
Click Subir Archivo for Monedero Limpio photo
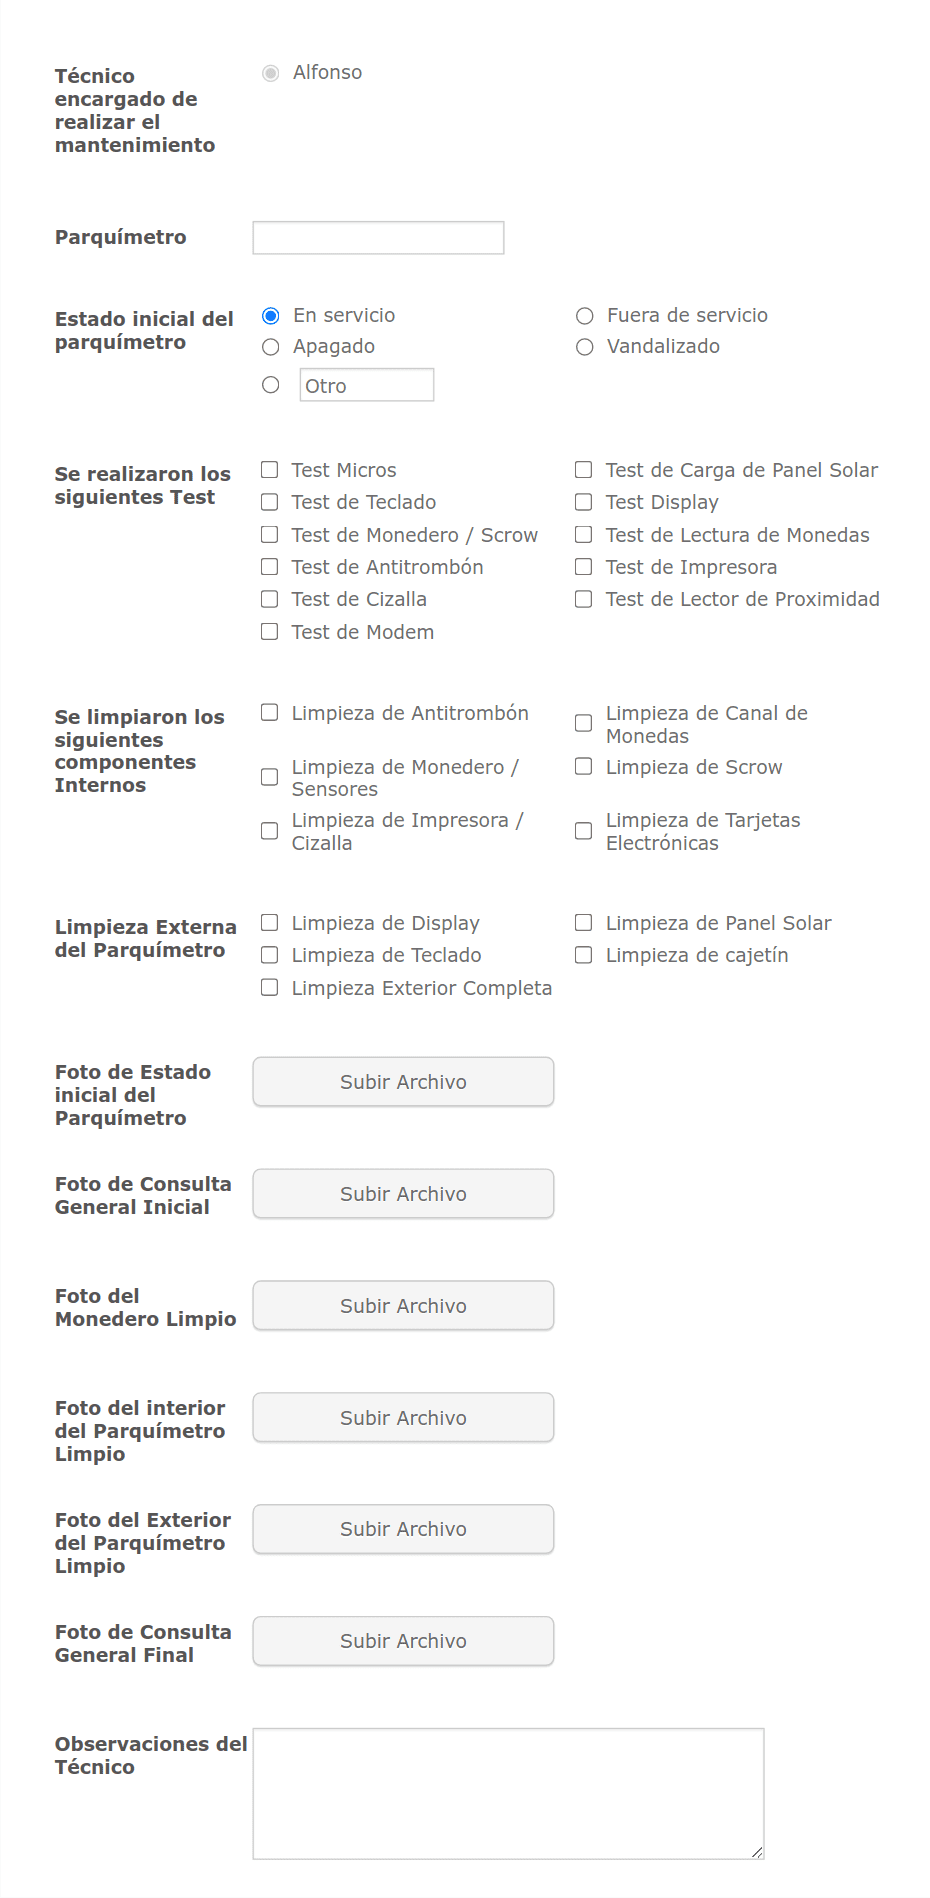(x=403, y=1306)
